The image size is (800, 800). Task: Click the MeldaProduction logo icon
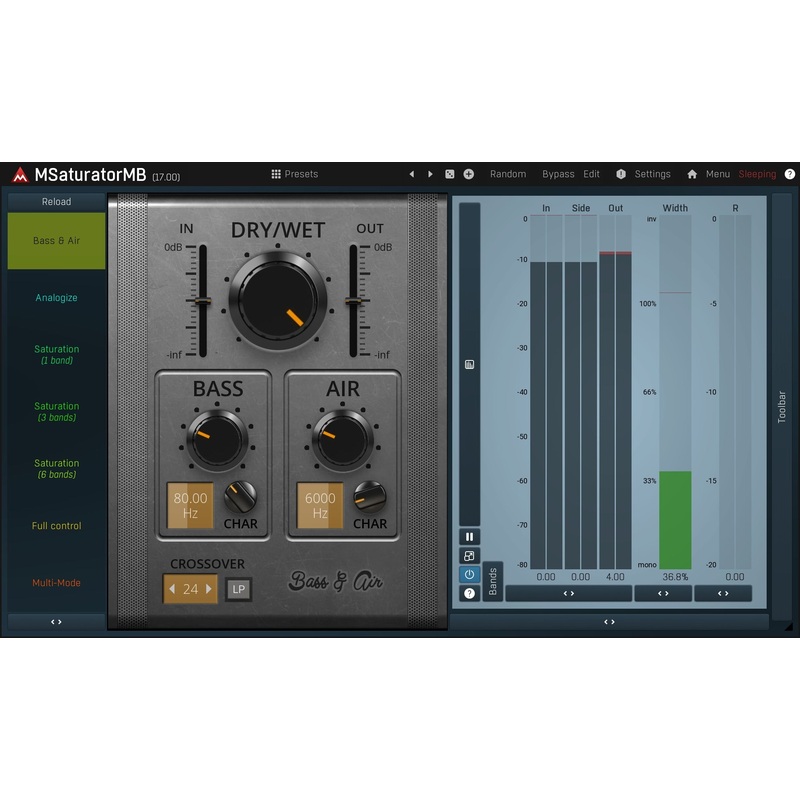pyautogui.click(x=20, y=175)
